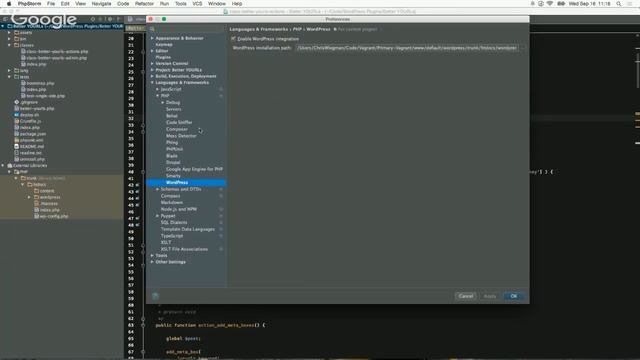Click the OK button in Preferences
Image resolution: width=640 pixels, height=360 pixels.
pos(514,296)
